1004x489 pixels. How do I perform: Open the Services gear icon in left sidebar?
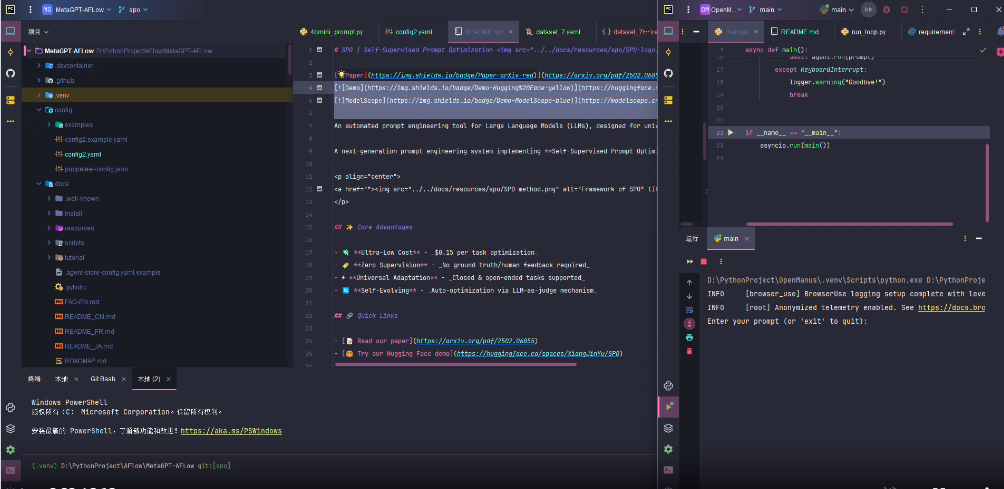pyautogui.click(x=10, y=450)
